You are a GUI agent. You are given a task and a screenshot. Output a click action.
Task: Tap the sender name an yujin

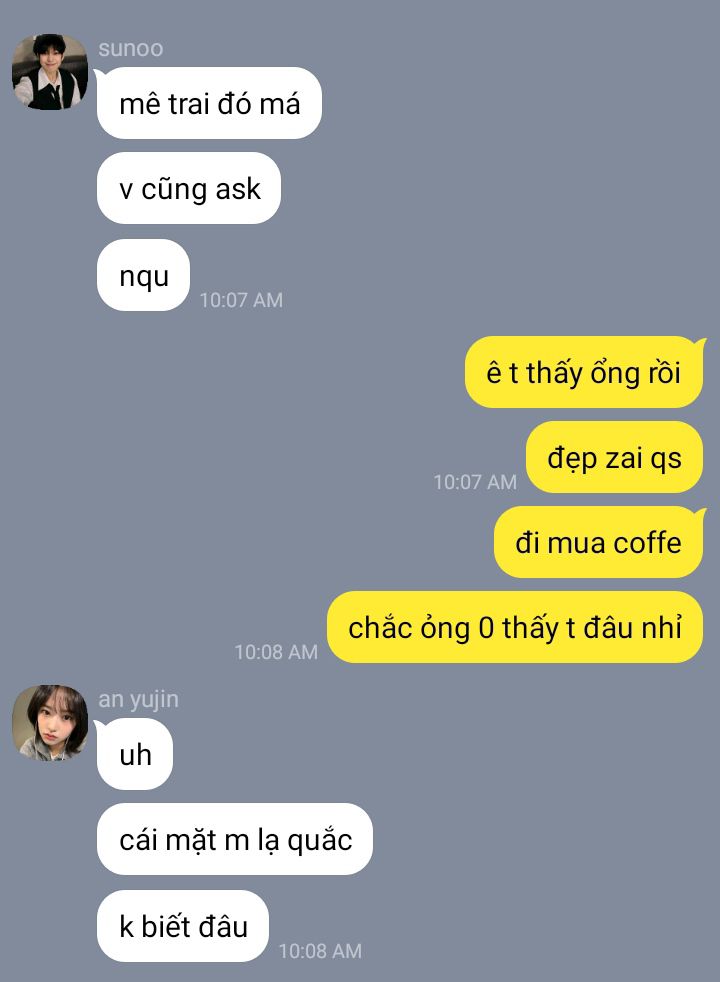point(138,700)
